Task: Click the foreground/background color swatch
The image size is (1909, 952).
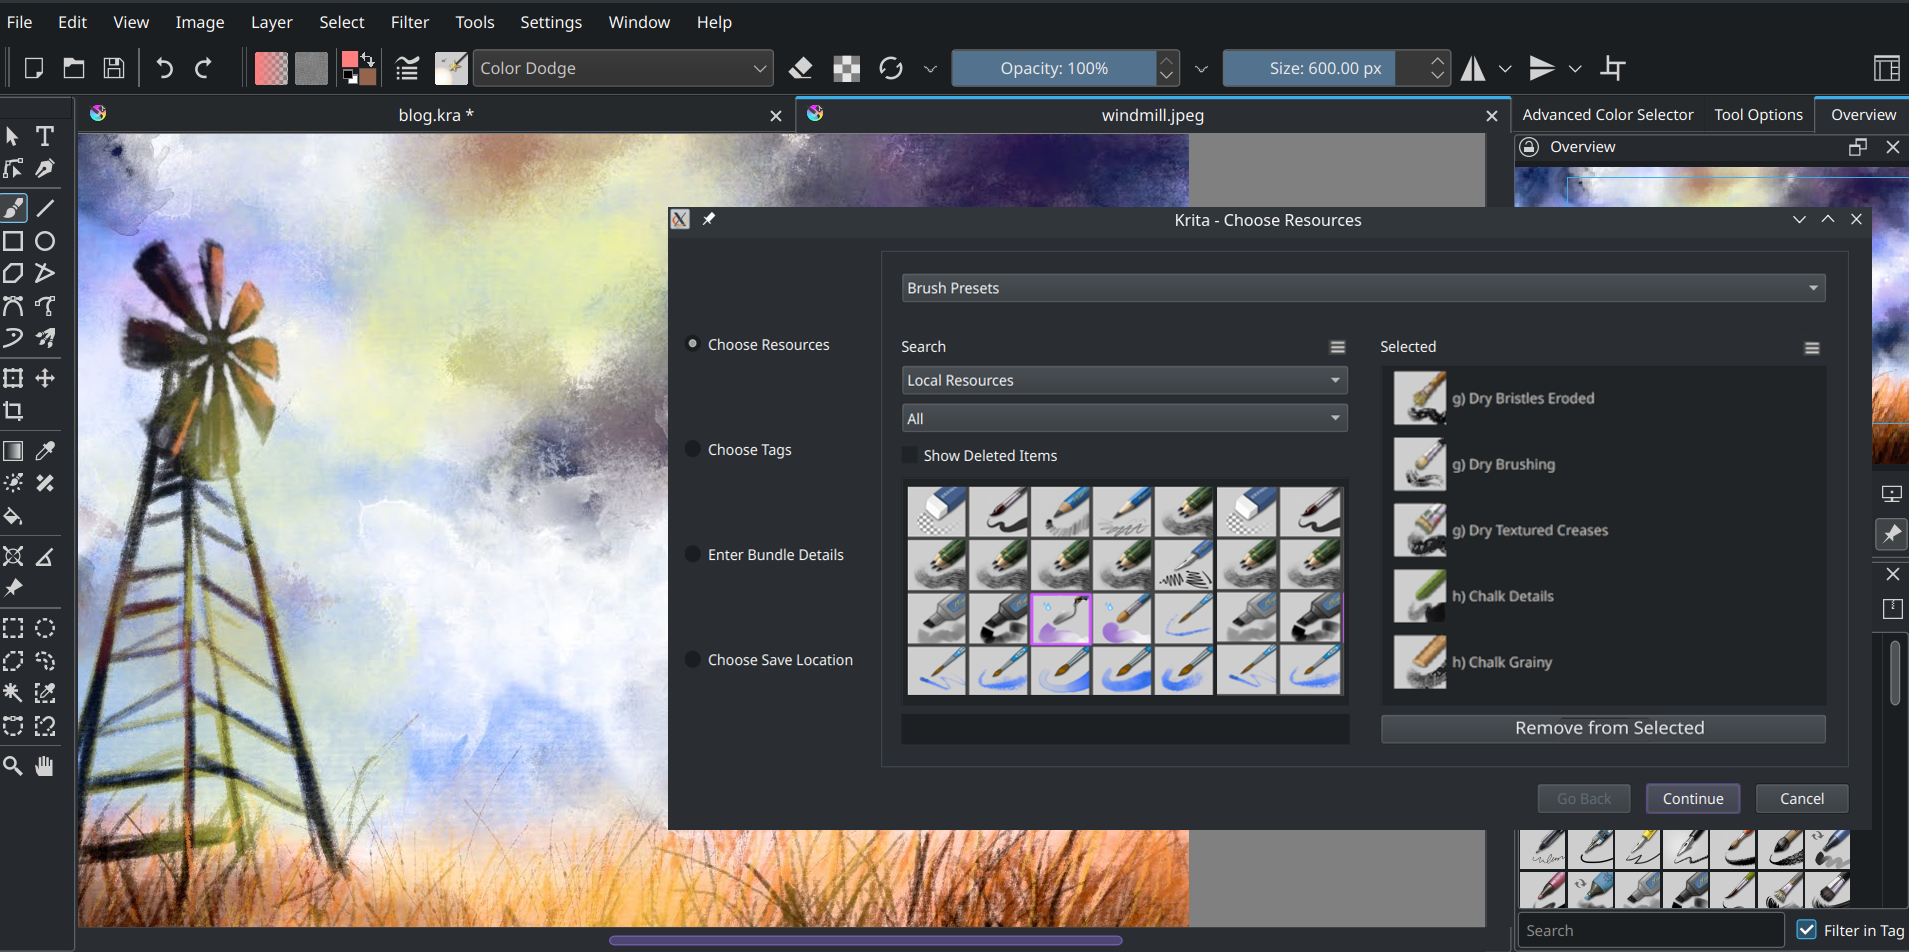Action: point(359,68)
